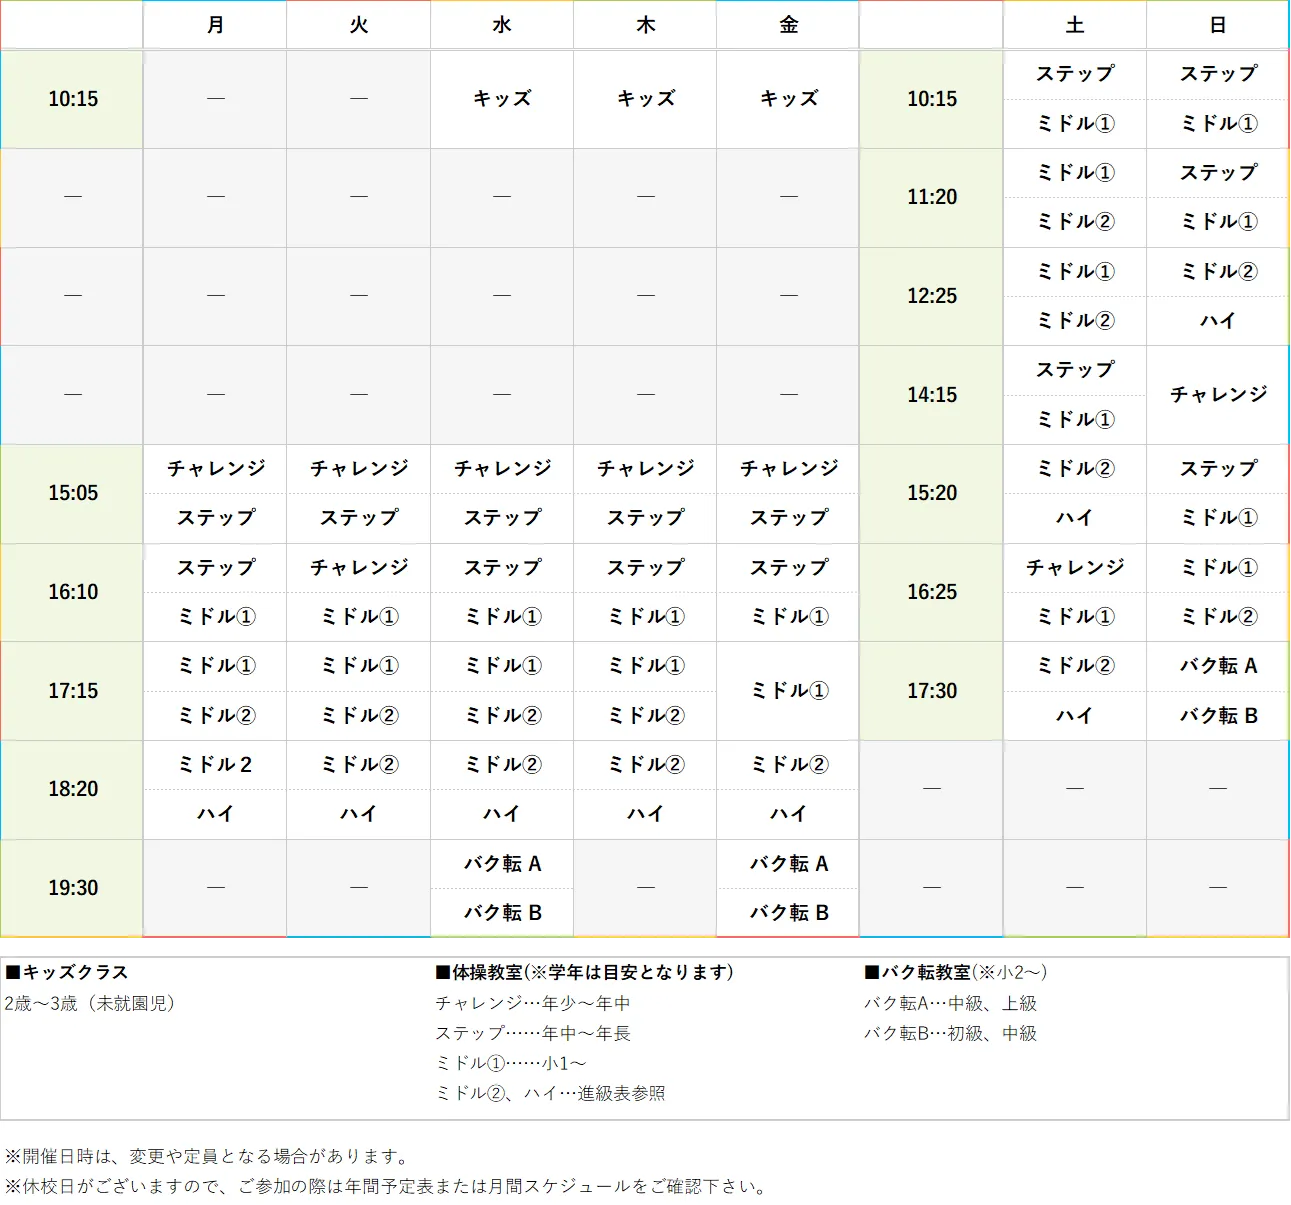Select the 日 column header
Image resolution: width=1291 pixels, height=1205 pixels.
(1216, 24)
